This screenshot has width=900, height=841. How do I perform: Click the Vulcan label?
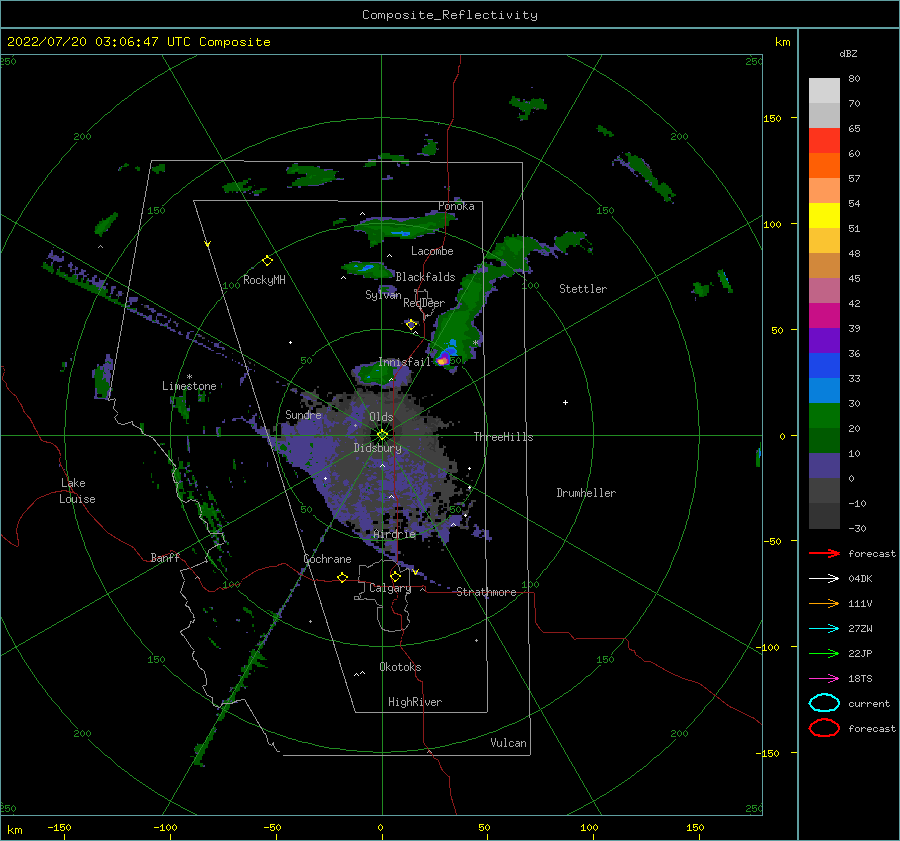click(508, 743)
